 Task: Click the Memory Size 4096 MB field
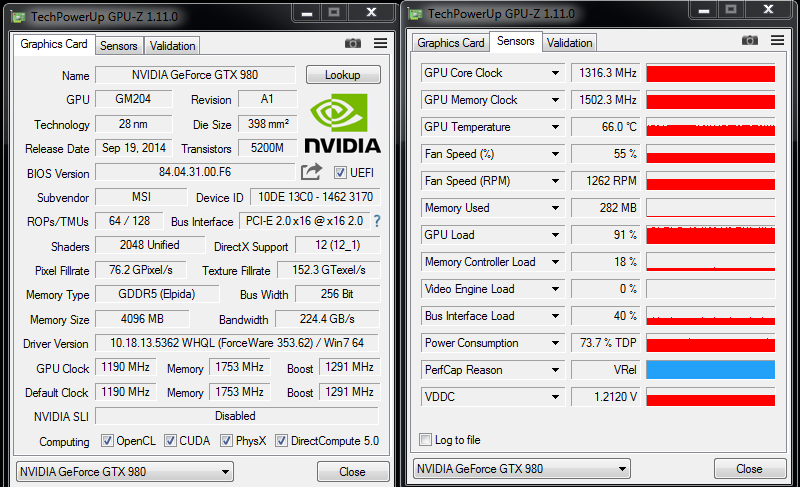point(142,319)
